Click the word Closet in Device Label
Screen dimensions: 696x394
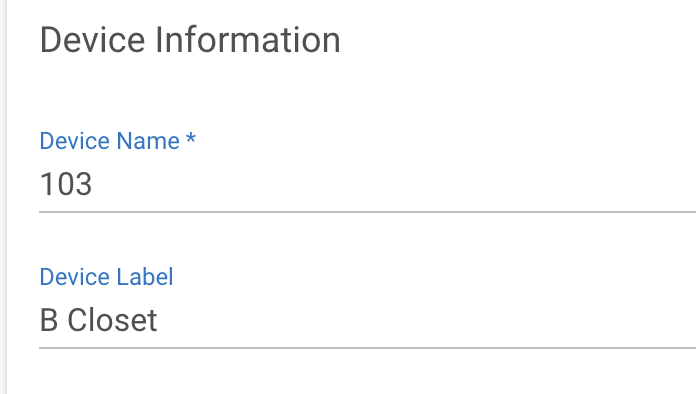pyautogui.click(x=112, y=320)
